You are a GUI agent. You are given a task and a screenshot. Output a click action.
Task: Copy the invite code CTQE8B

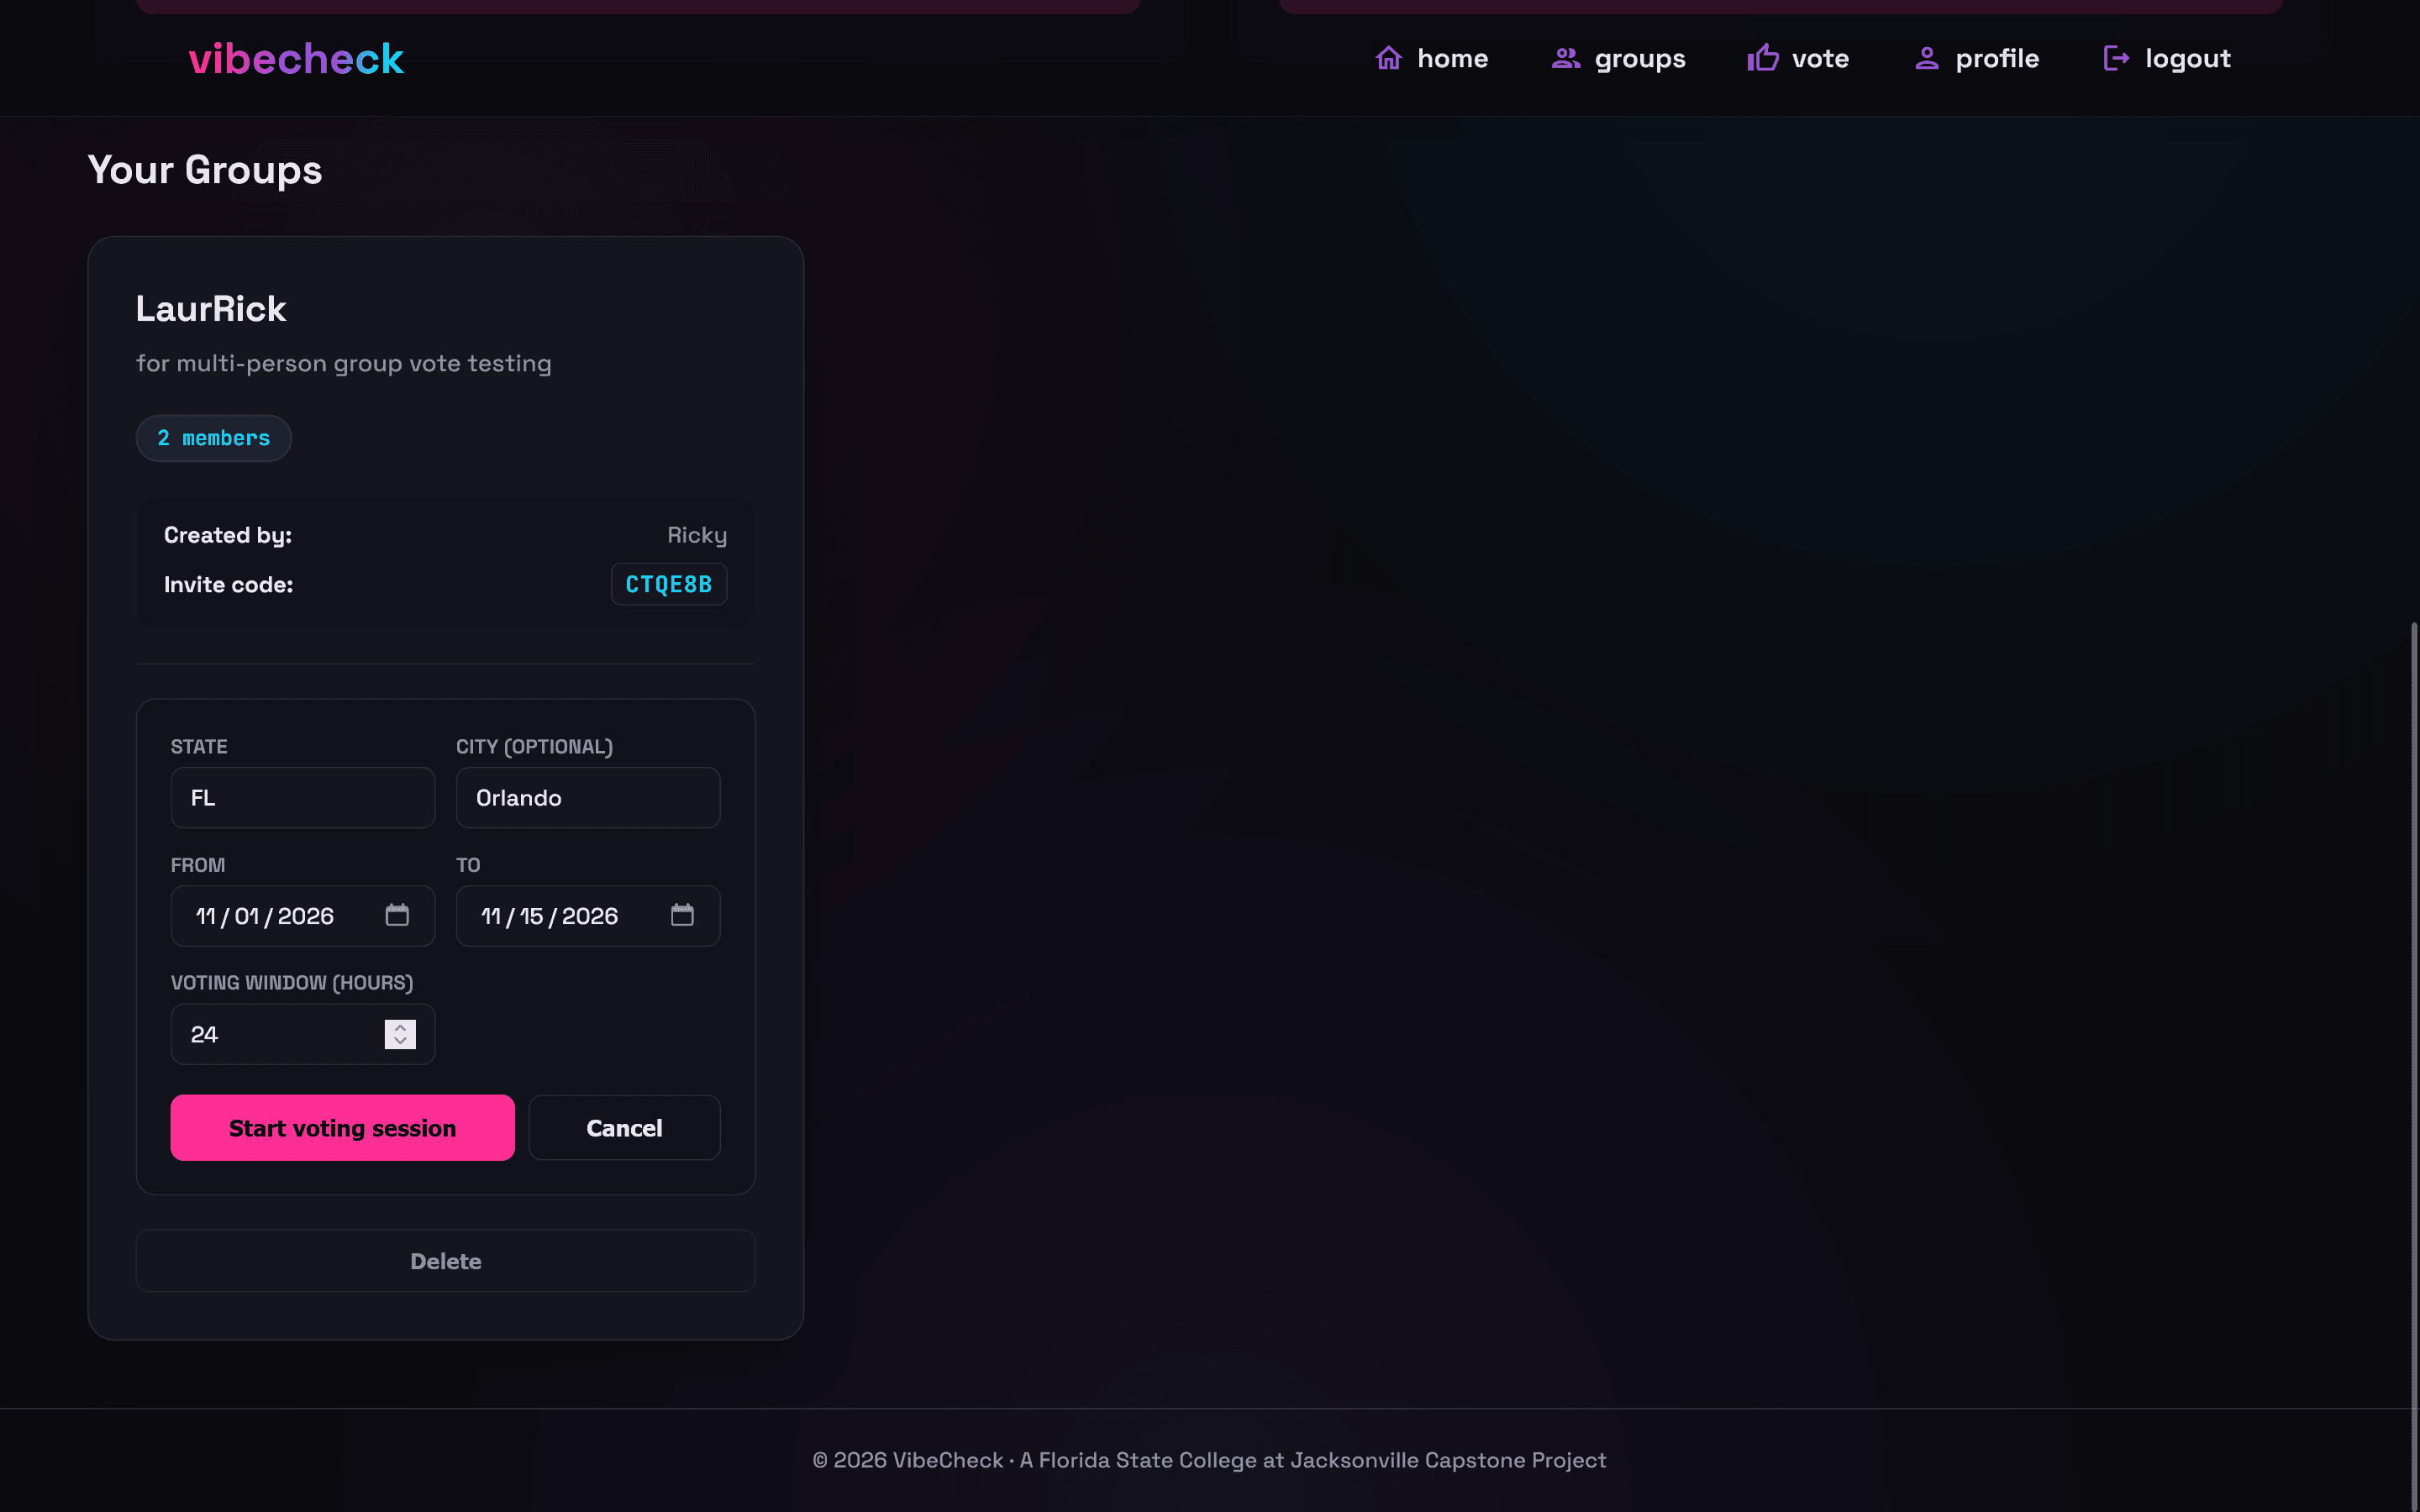[x=669, y=584]
